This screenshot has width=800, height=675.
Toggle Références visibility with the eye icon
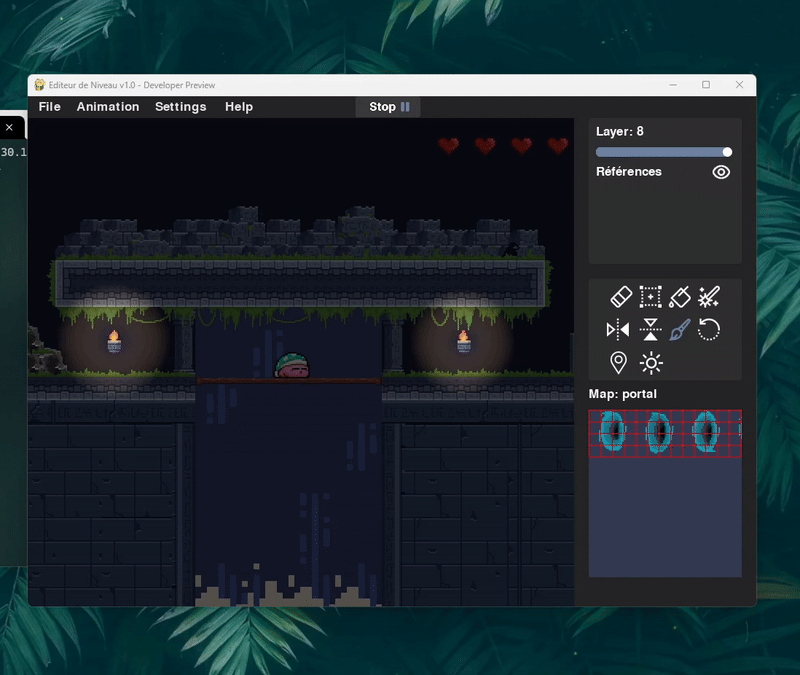click(x=721, y=172)
